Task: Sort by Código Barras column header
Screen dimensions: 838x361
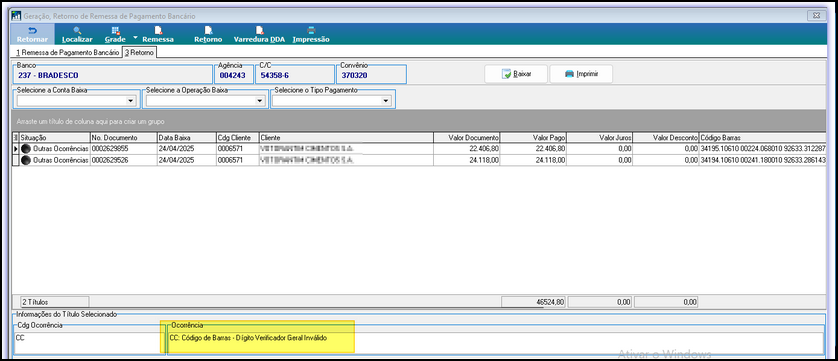Action: (x=763, y=137)
